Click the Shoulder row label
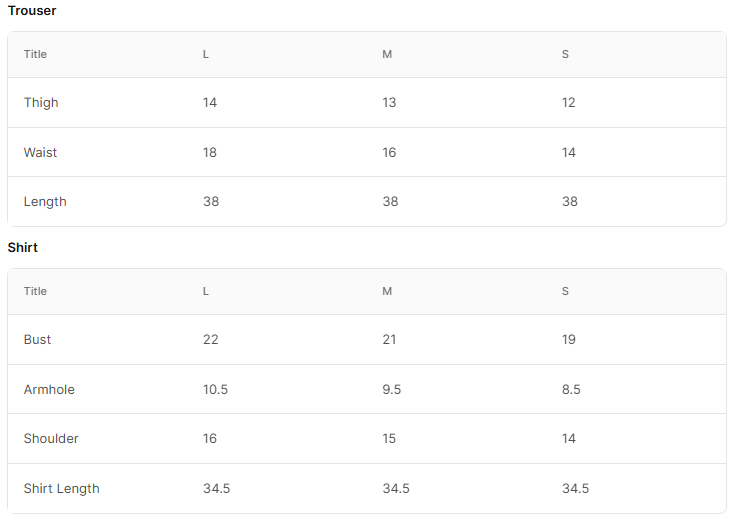The width and height of the screenshot is (730, 517). tap(51, 439)
